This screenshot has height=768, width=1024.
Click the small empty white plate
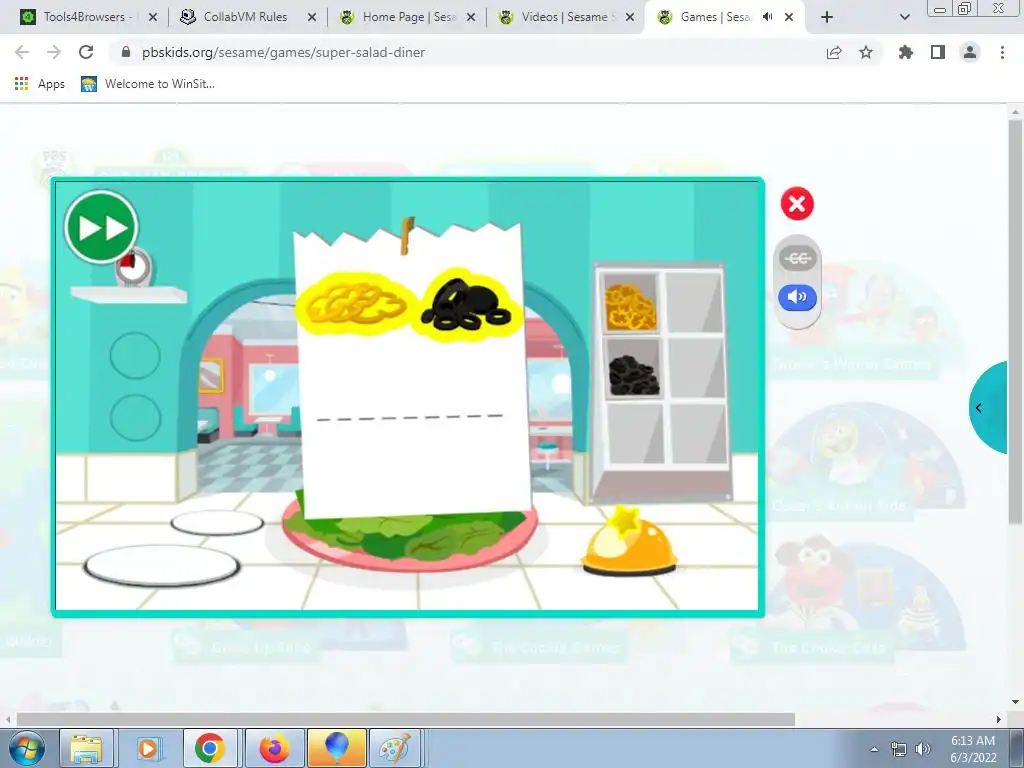click(x=217, y=523)
